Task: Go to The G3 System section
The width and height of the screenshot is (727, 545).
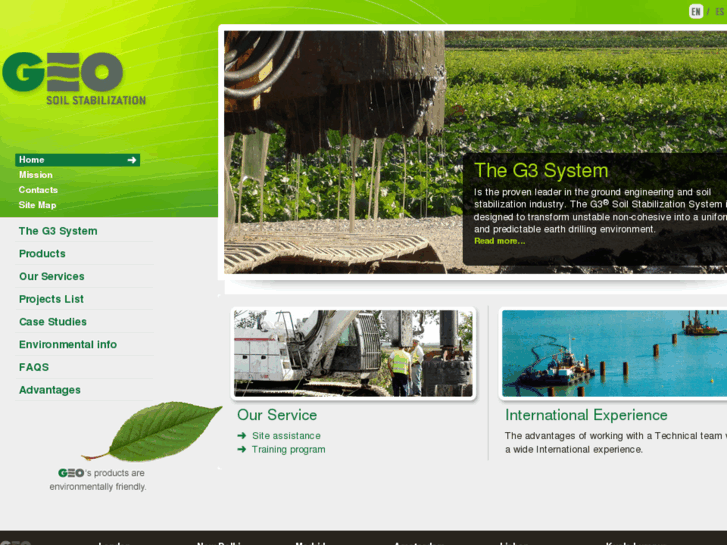Action: [x=58, y=231]
